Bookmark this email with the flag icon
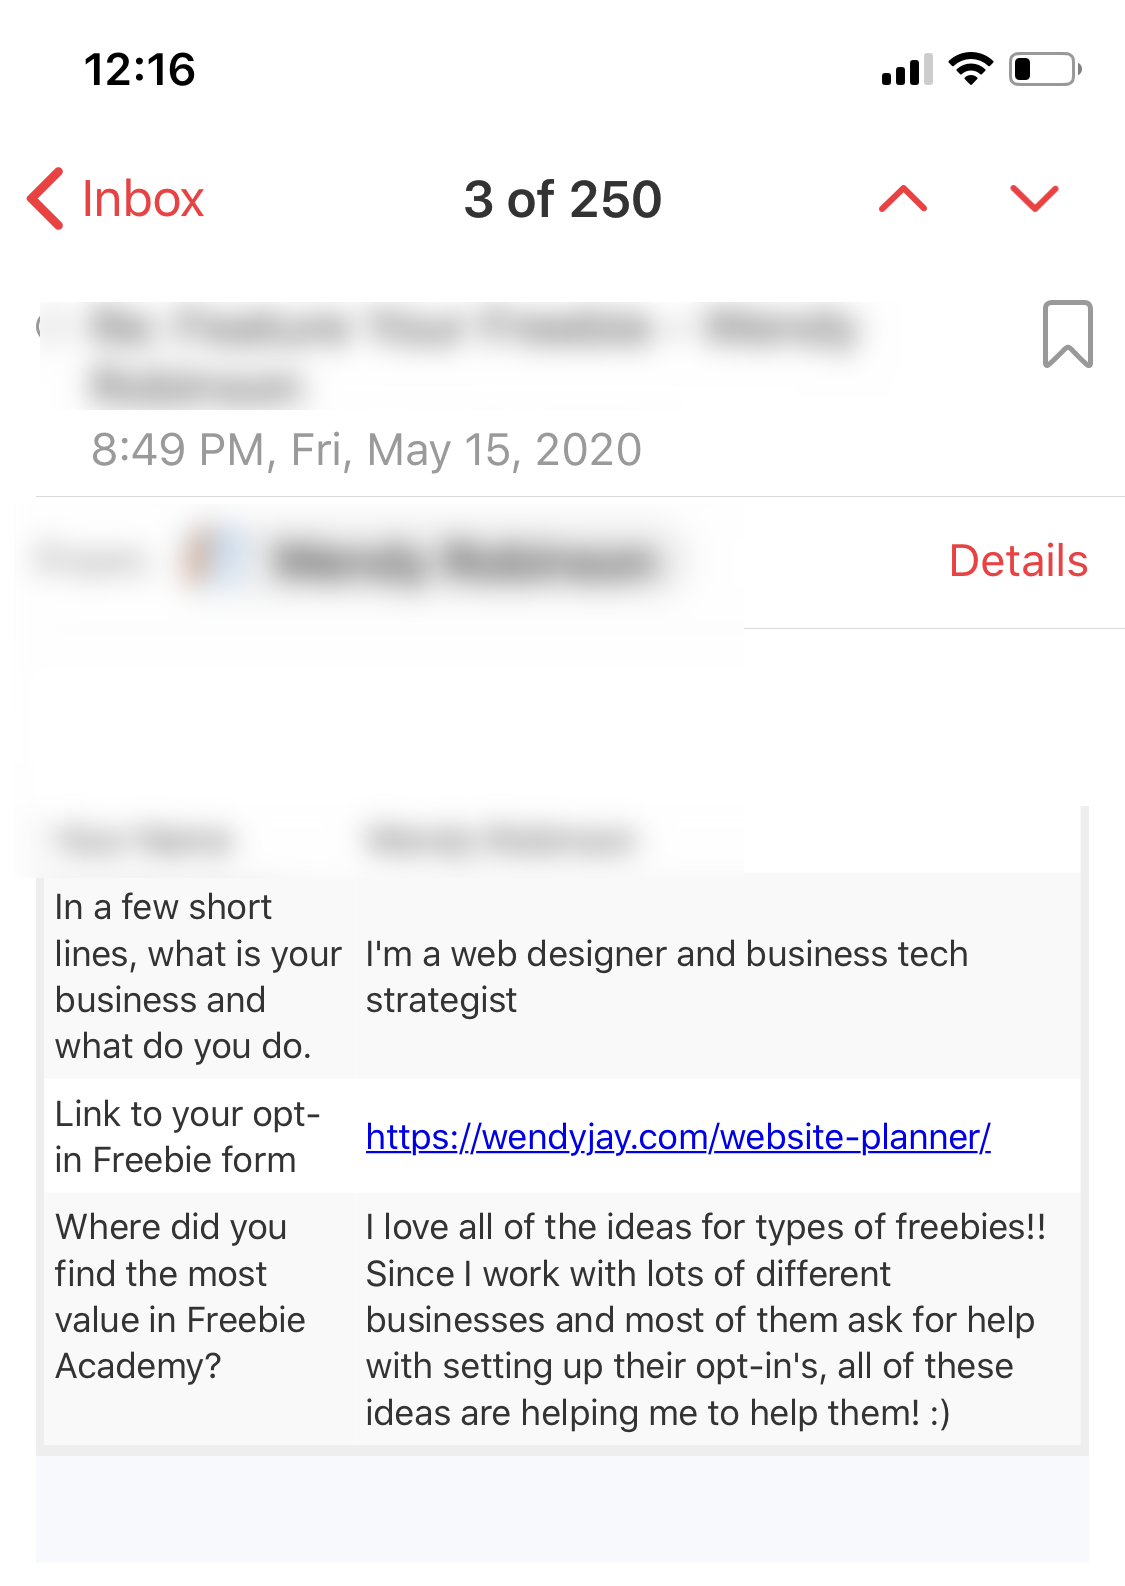 pos(1067,334)
